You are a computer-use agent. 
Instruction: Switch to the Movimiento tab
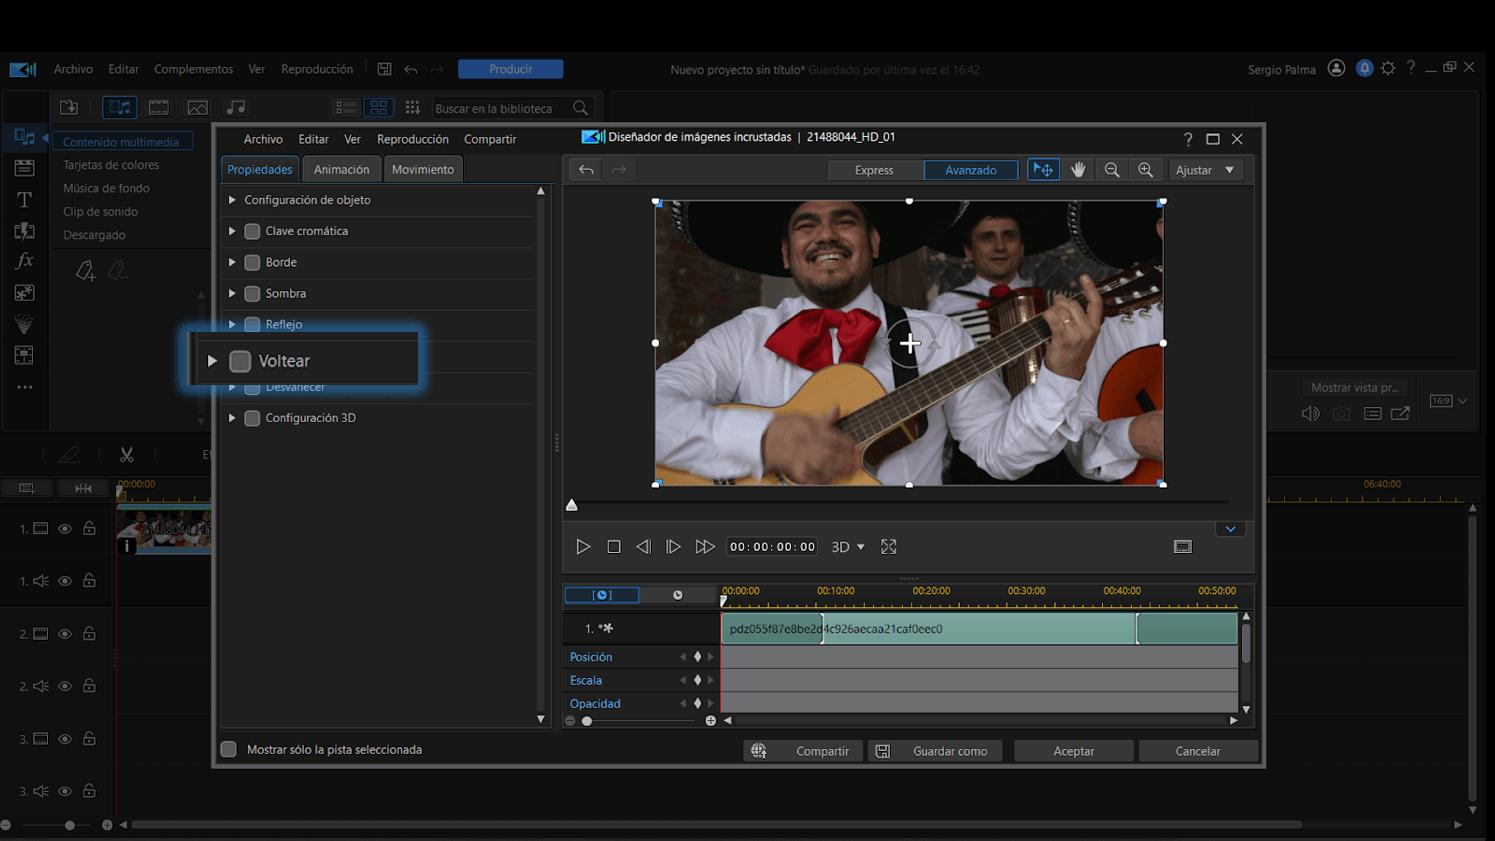click(423, 169)
